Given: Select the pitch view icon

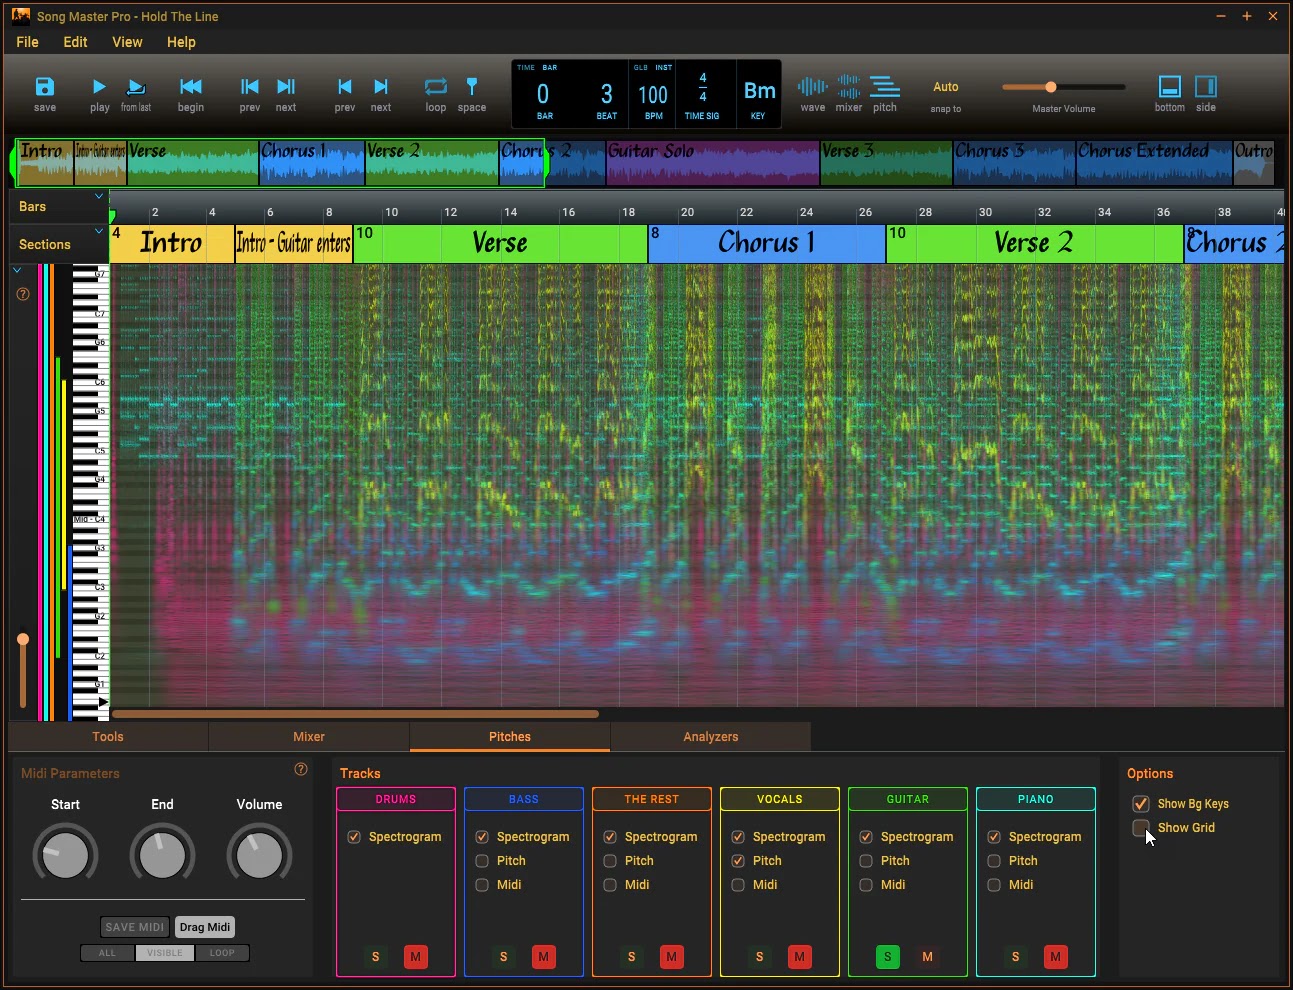Looking at the screenshot, I should coord(885,92).
